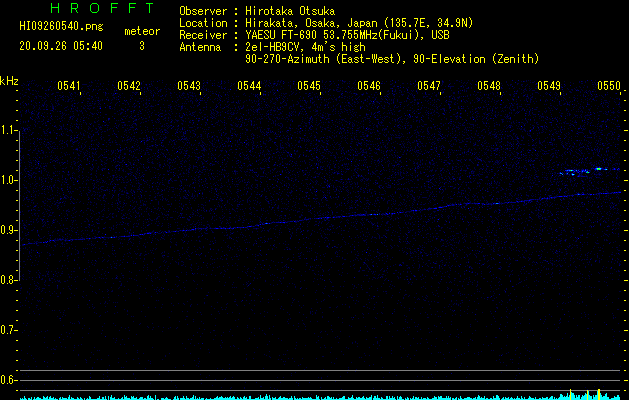The height and width of the screenshot is (400, 629).
Task: Select the file name HI09260540.png
Action: coord(61,27)
